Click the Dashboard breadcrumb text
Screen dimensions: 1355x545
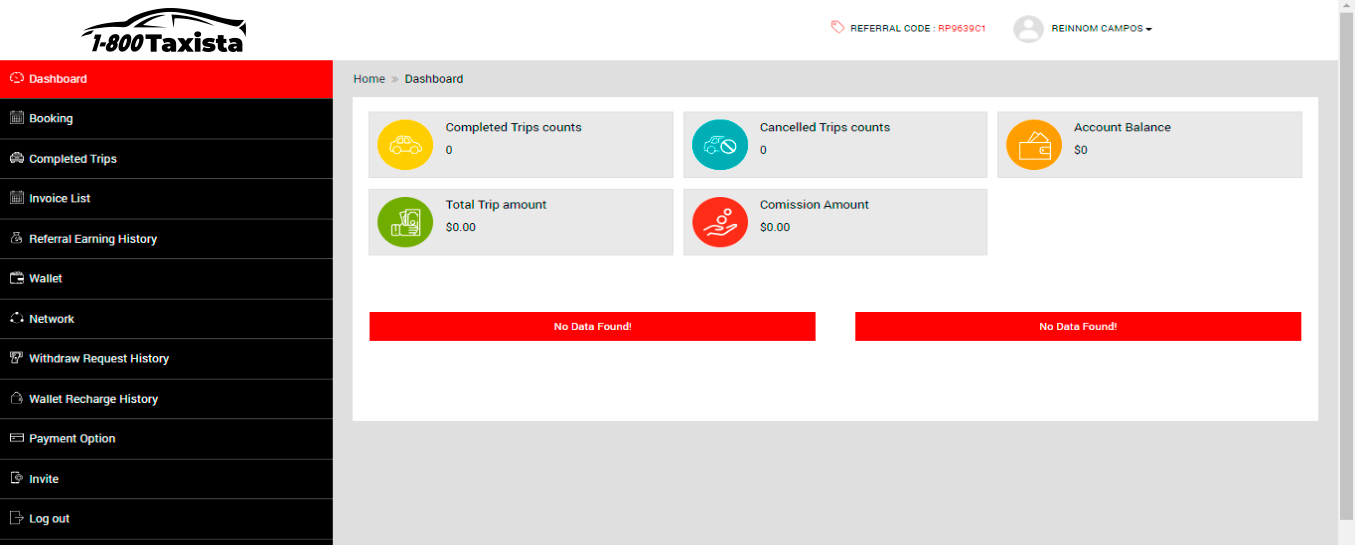(434, 79)
